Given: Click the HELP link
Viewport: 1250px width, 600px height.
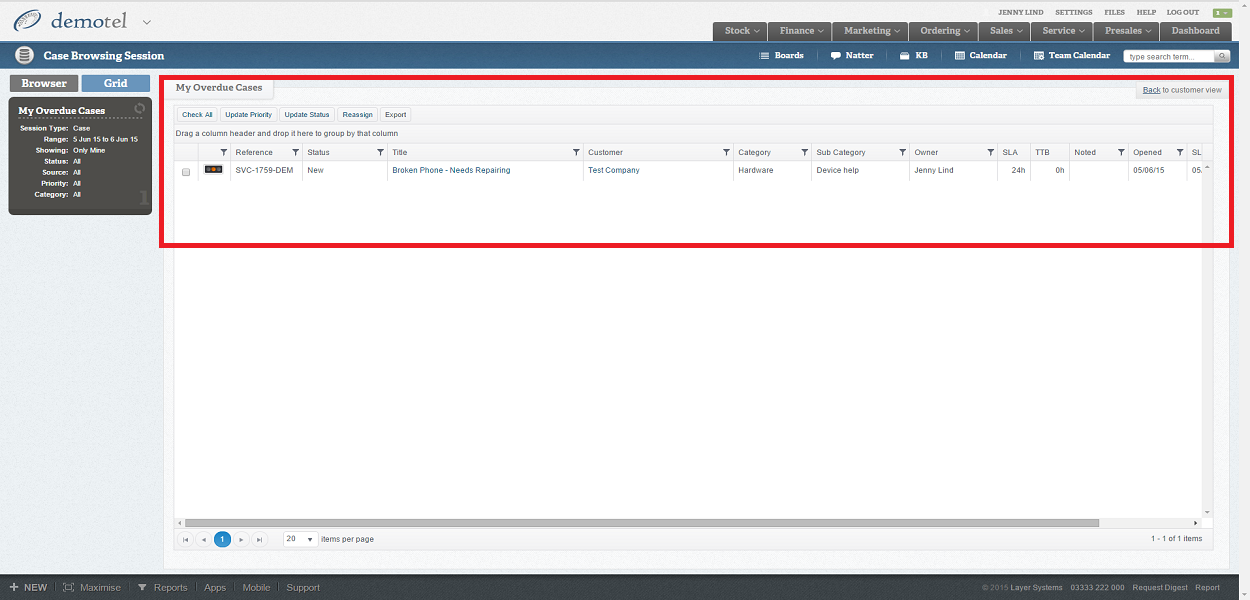Looking at the screenshot, I should point(1146,13).
